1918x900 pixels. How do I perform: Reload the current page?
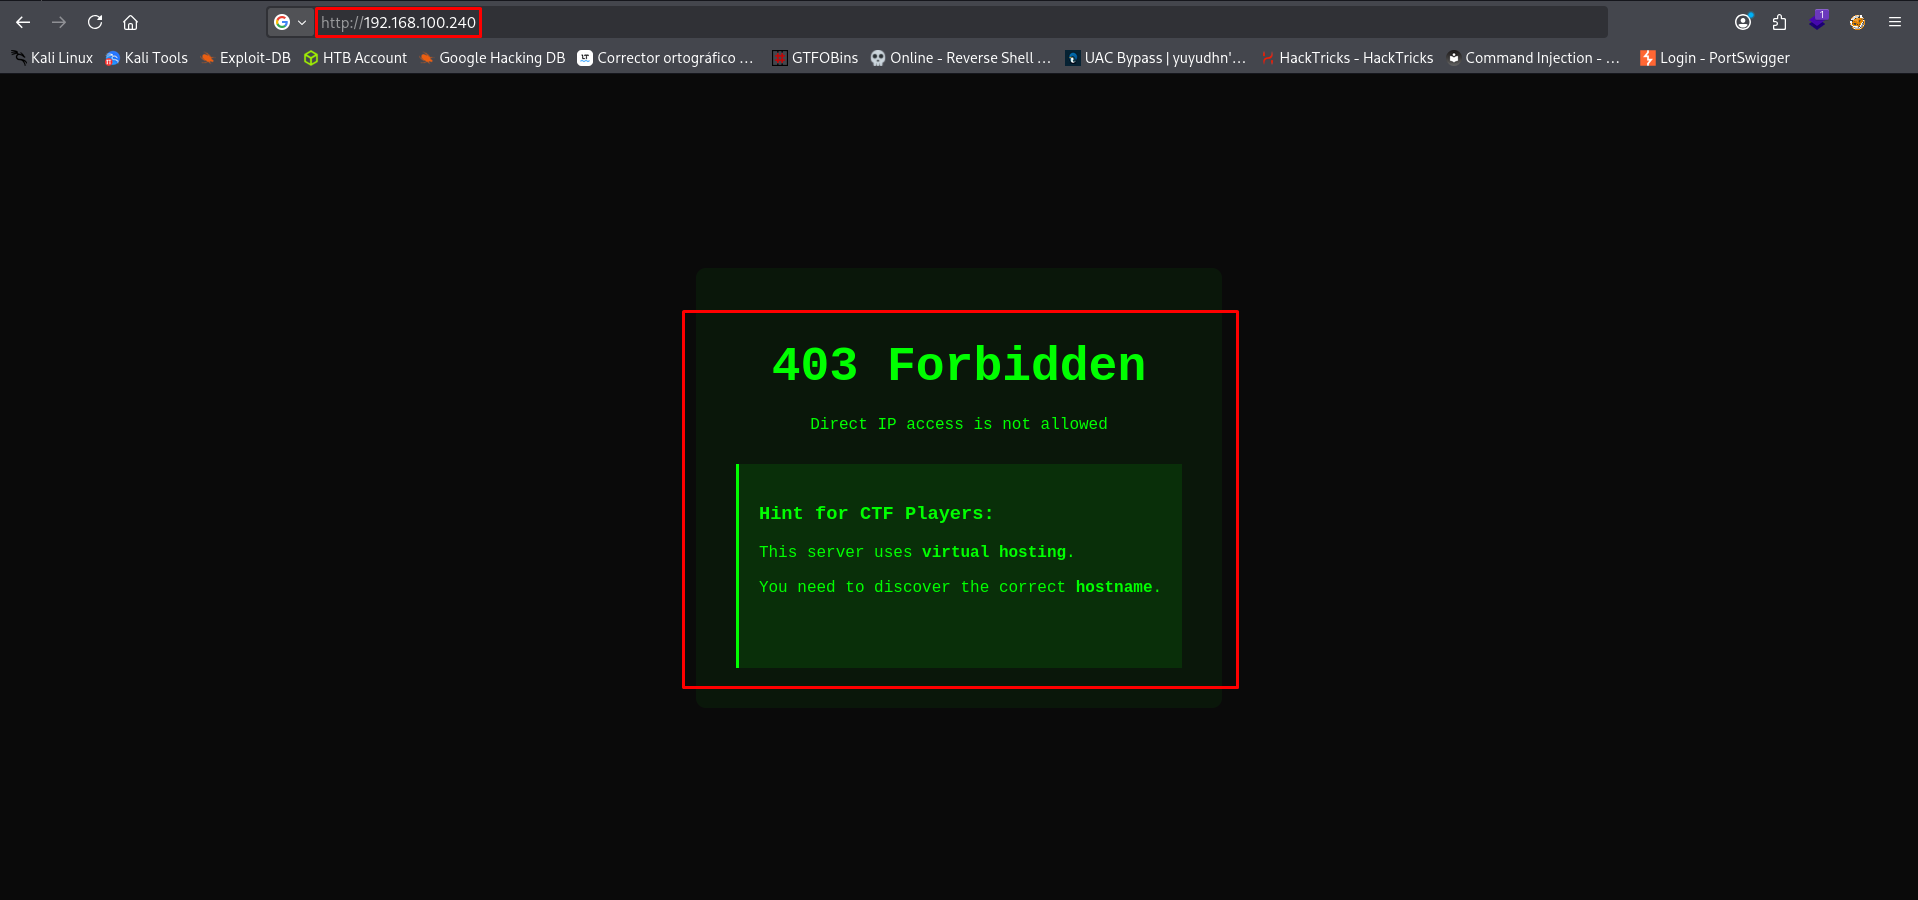[x=95, y=22]
